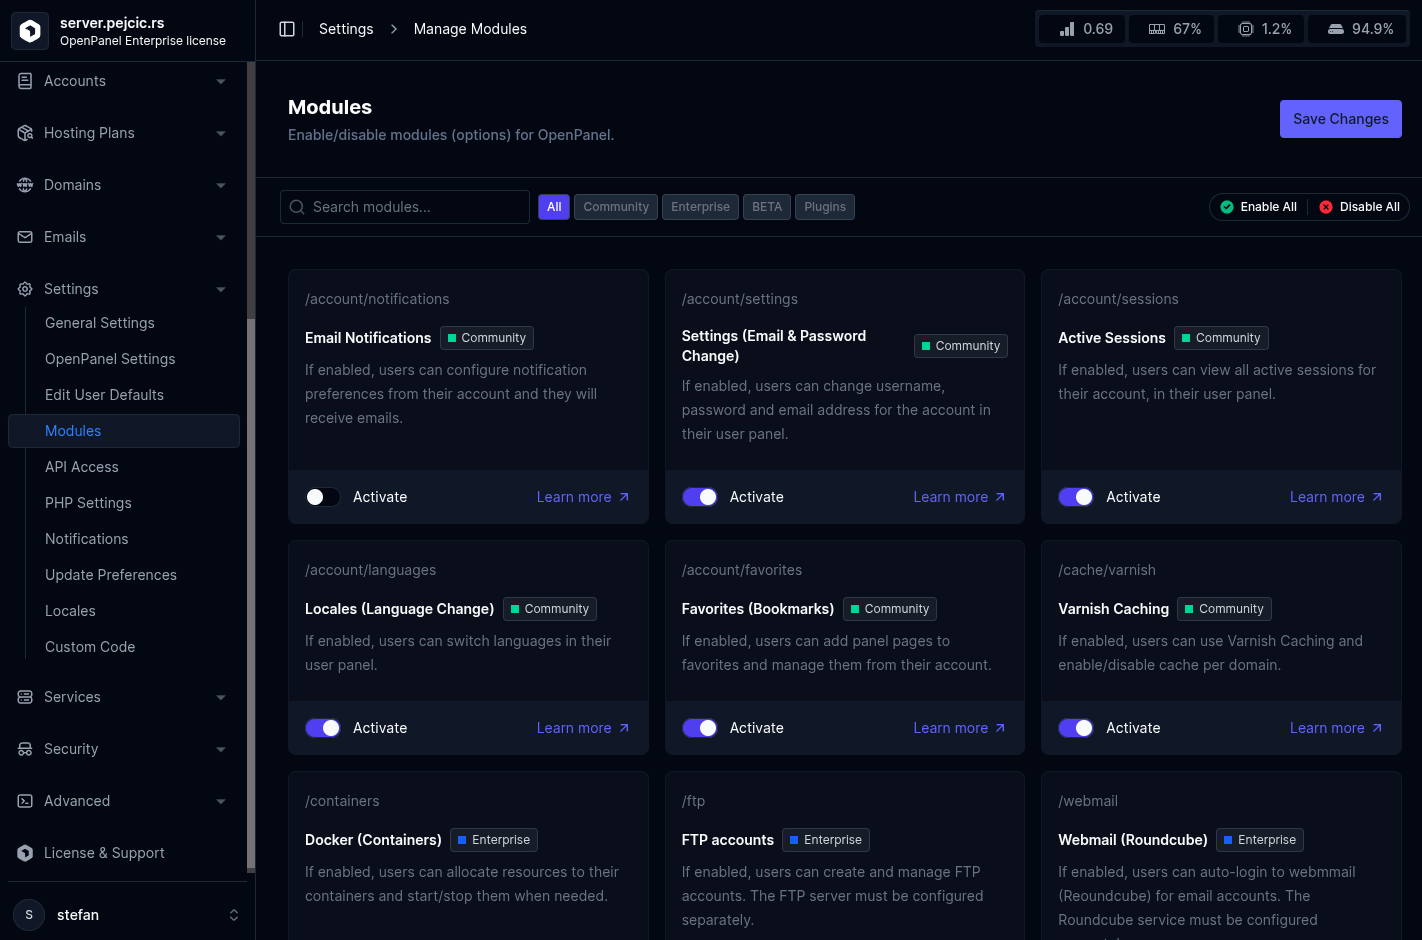The image size is (1422, 940).
Task: Open Notifications settings page
Action: (87, 539)
